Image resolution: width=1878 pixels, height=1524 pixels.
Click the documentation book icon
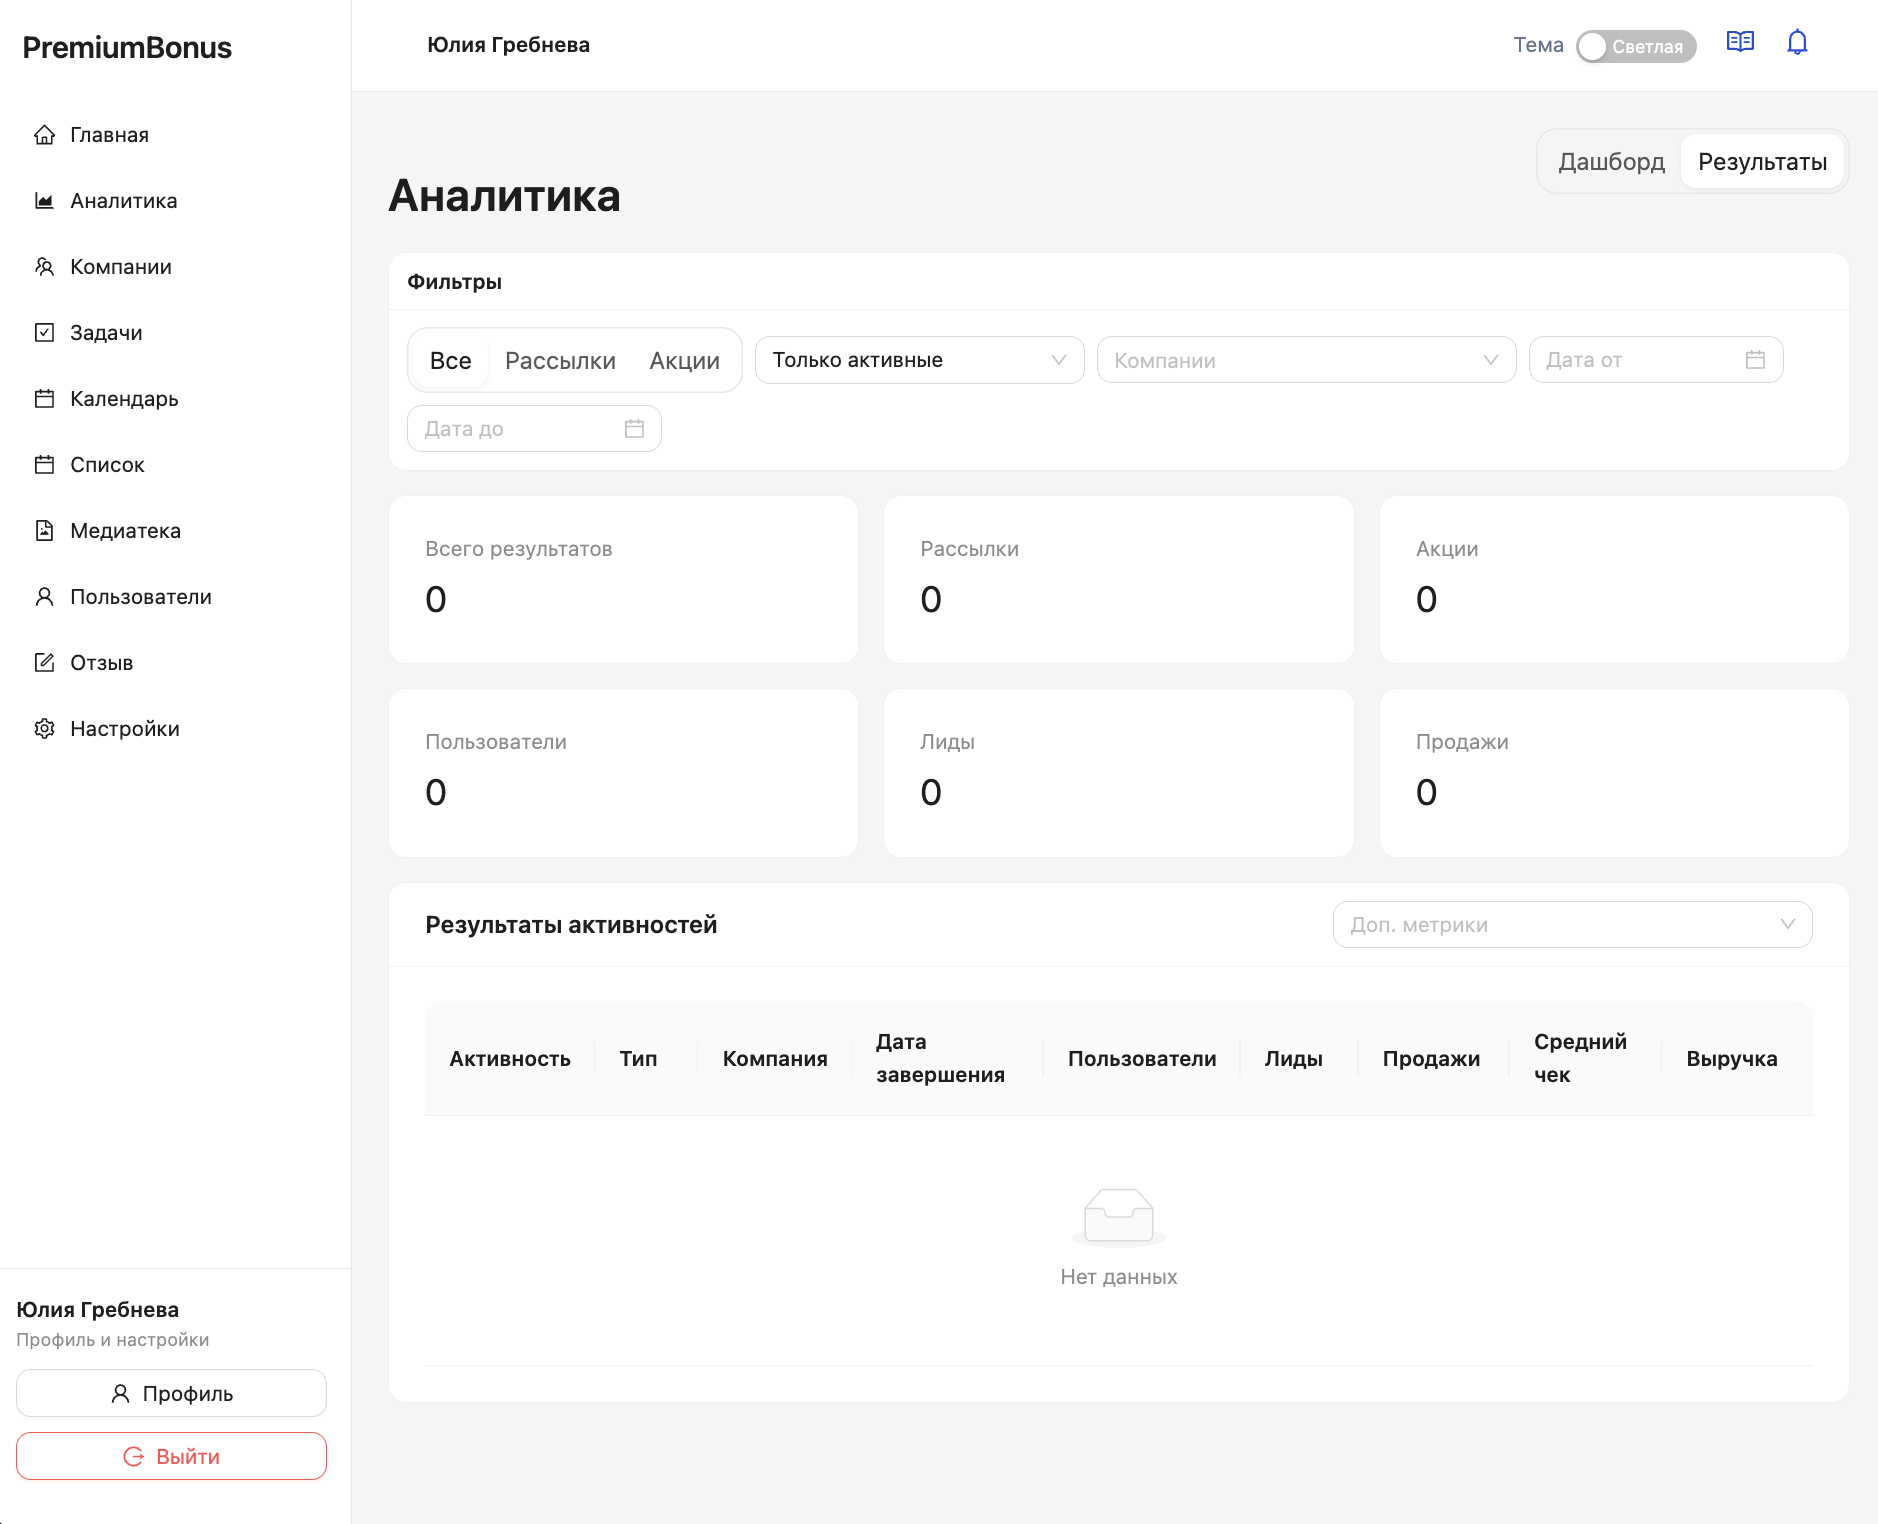pos(1740,42)
